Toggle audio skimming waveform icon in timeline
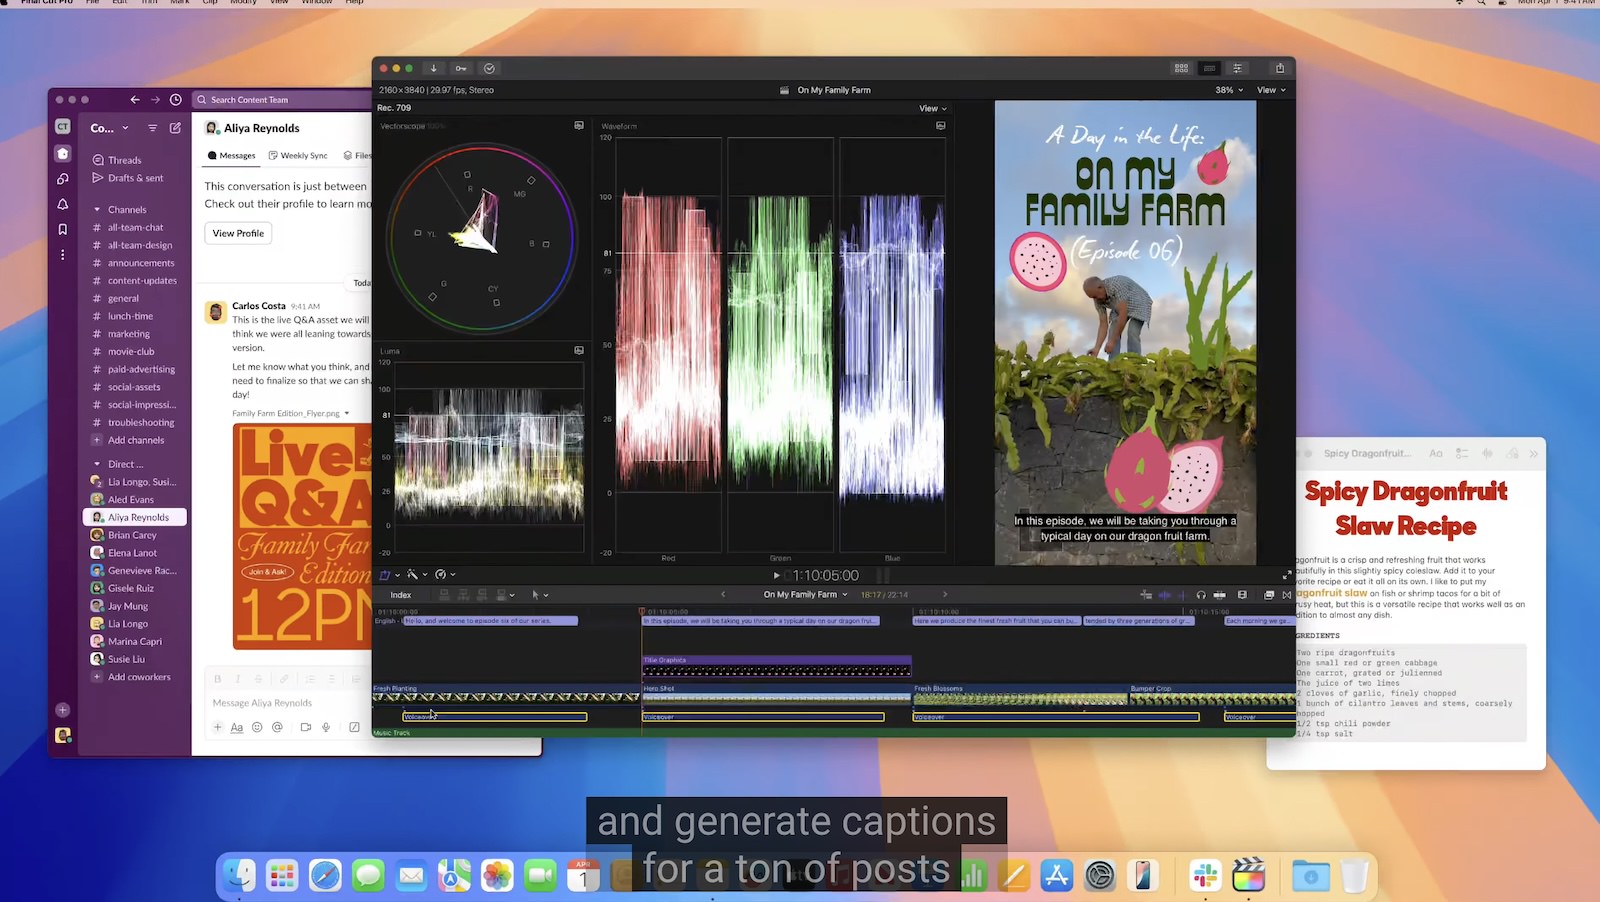Screen dimensions: 1600x902 (1164, 595)
